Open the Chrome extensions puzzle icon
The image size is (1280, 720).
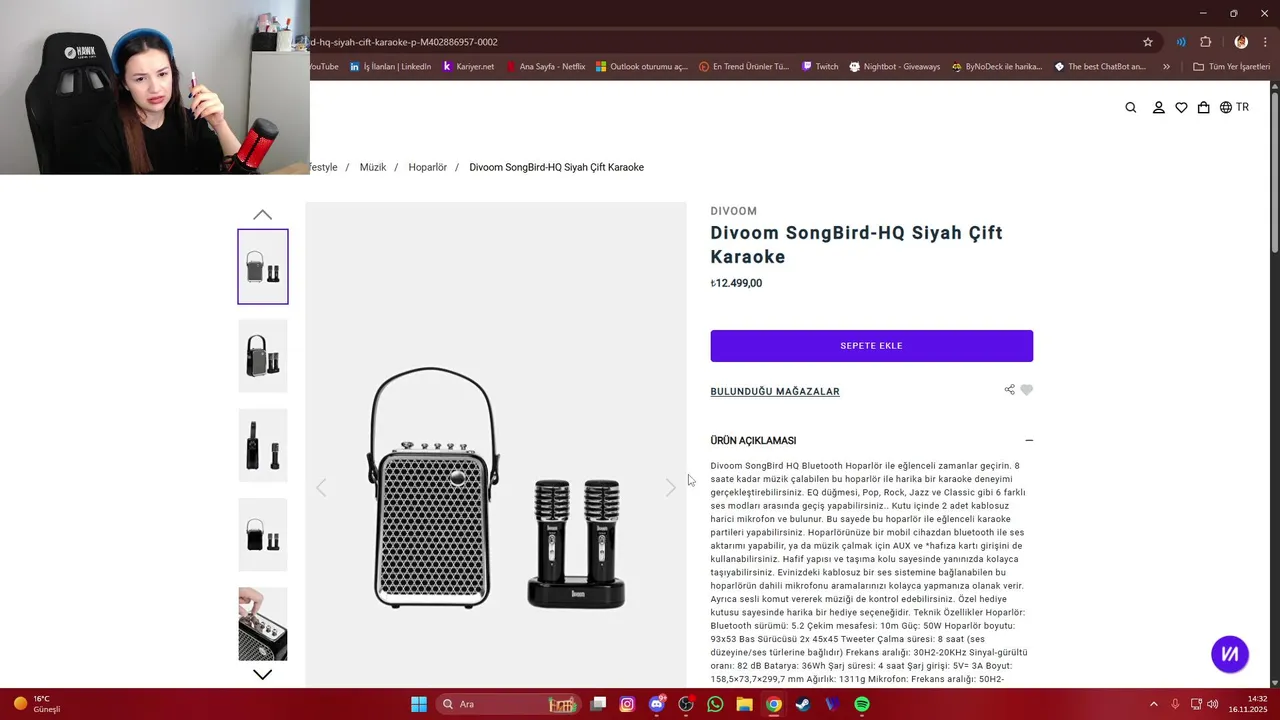1205,42
